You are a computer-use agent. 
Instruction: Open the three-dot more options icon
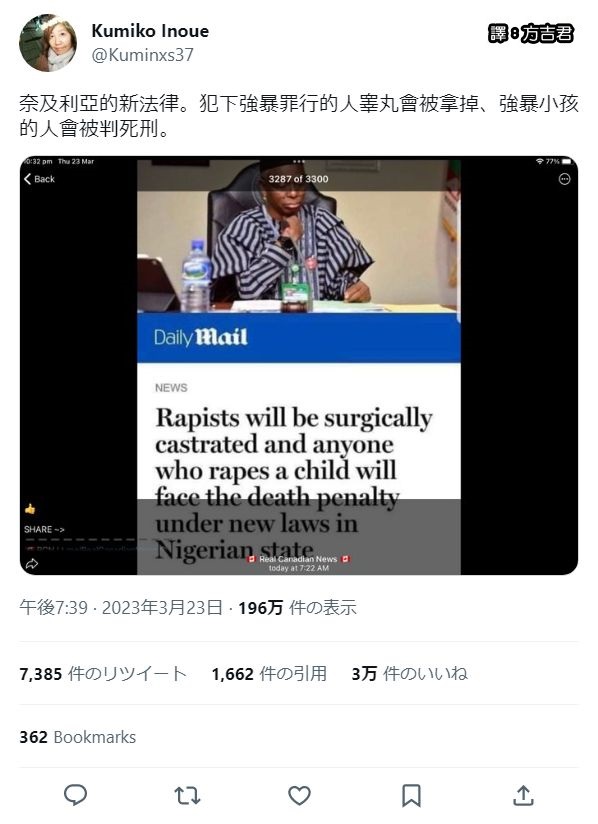(x=564, y=180)
